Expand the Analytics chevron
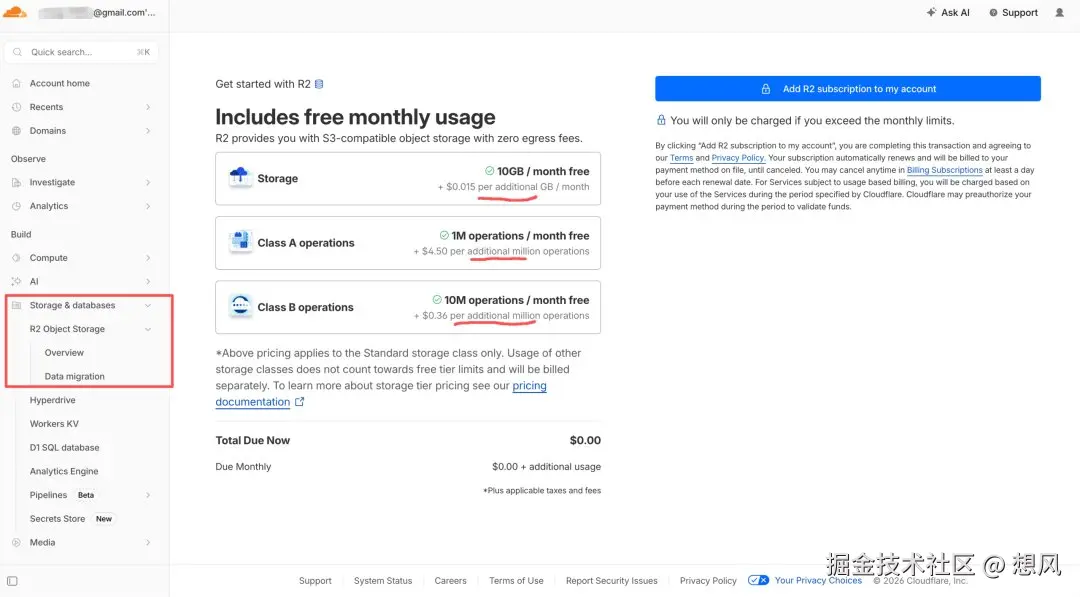1080x597 pixels. tap(148, 206)
